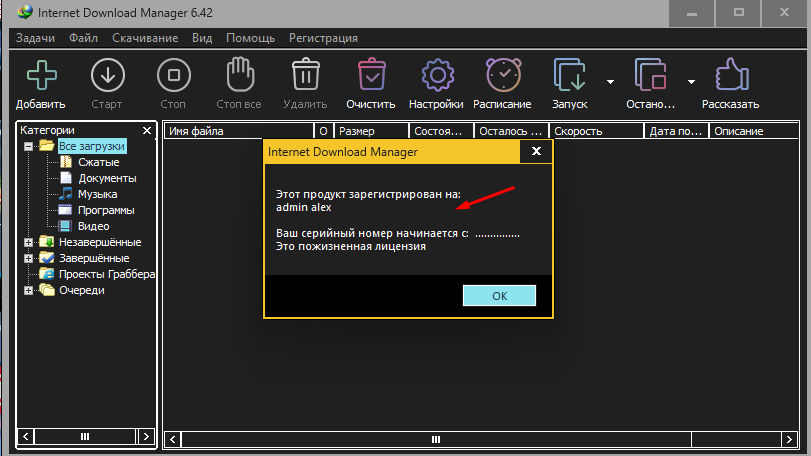The width and height of the screenshot is (811, 456).
Task: Open the Остановить queue dropdown arrow
Action: pyautogui.click(x=692, y=82)
